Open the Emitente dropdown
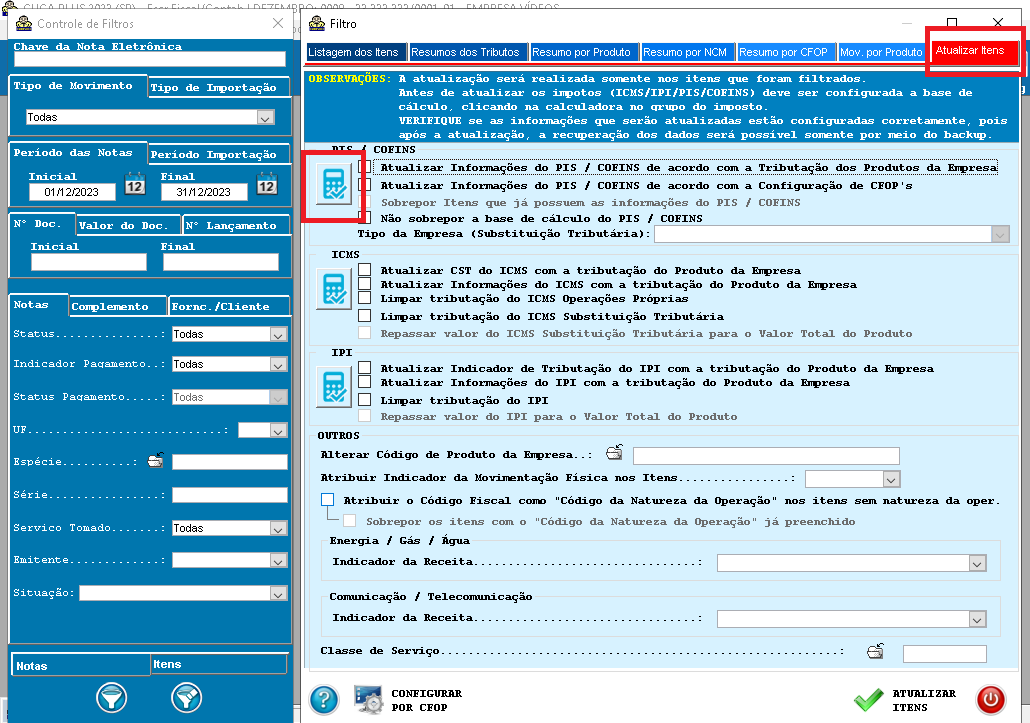 (279, 560)
